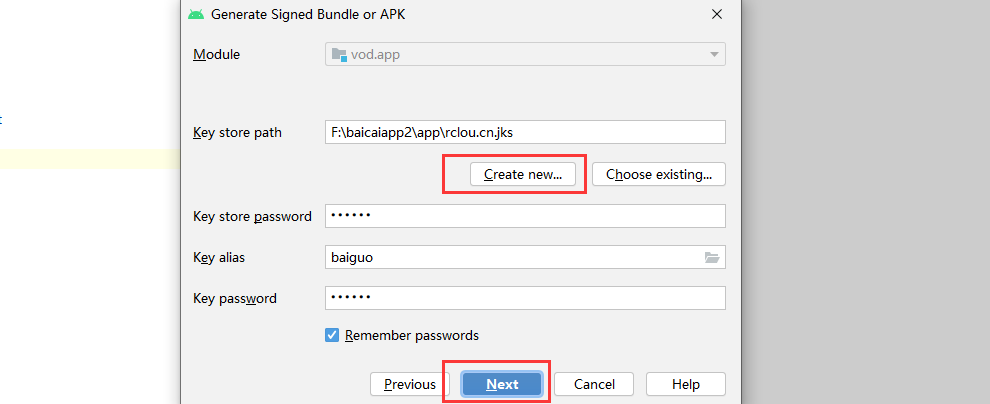
Task: Select the Key alias text field
Action: (x=510, y=258)
